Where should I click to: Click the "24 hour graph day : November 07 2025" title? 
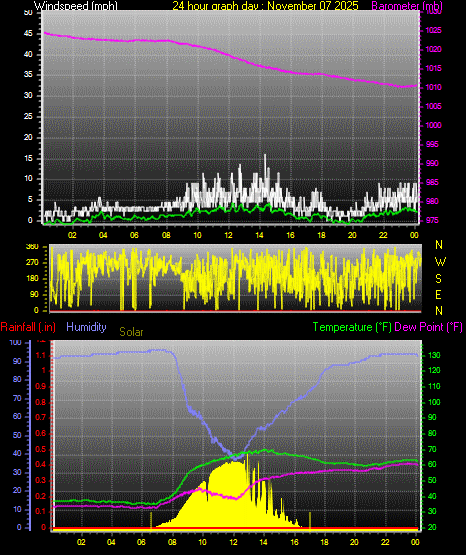pyautogui.click(x=265, y=6)
